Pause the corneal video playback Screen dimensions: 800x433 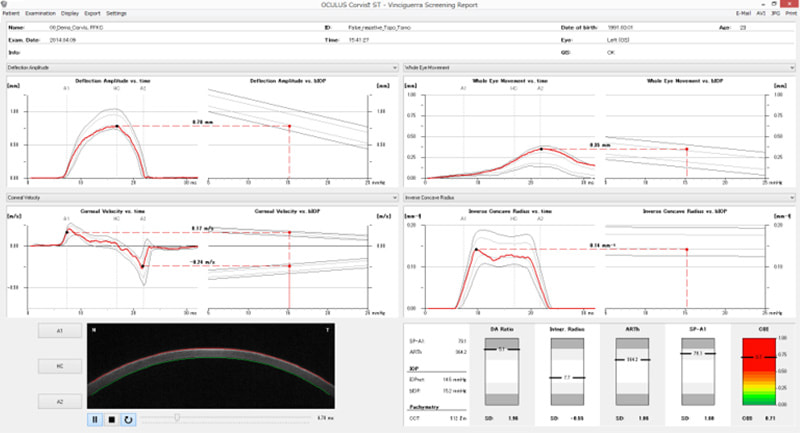(x=95, y=419)
